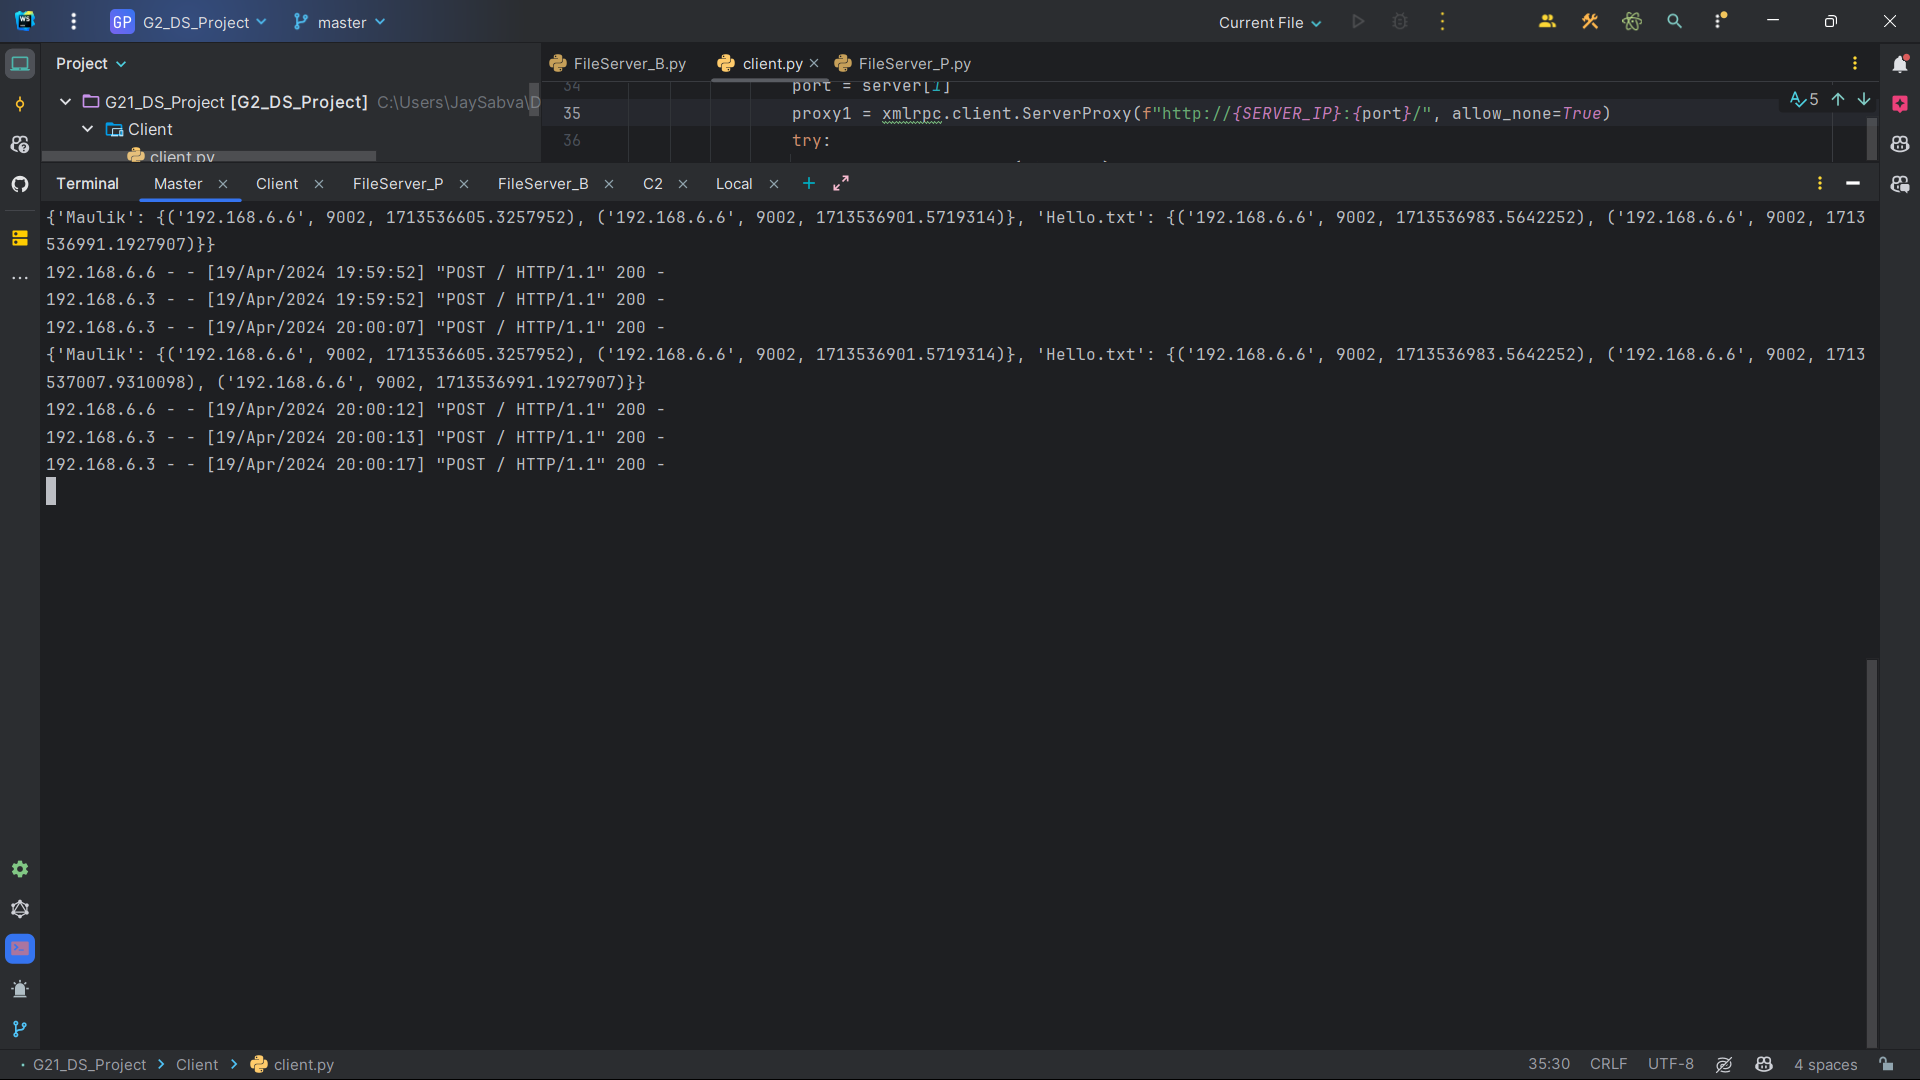Viewport: 1920px width, 1080px height.
Task: Open the master branch dropdown
Action: pyautogui.click(x=340, y=22)
